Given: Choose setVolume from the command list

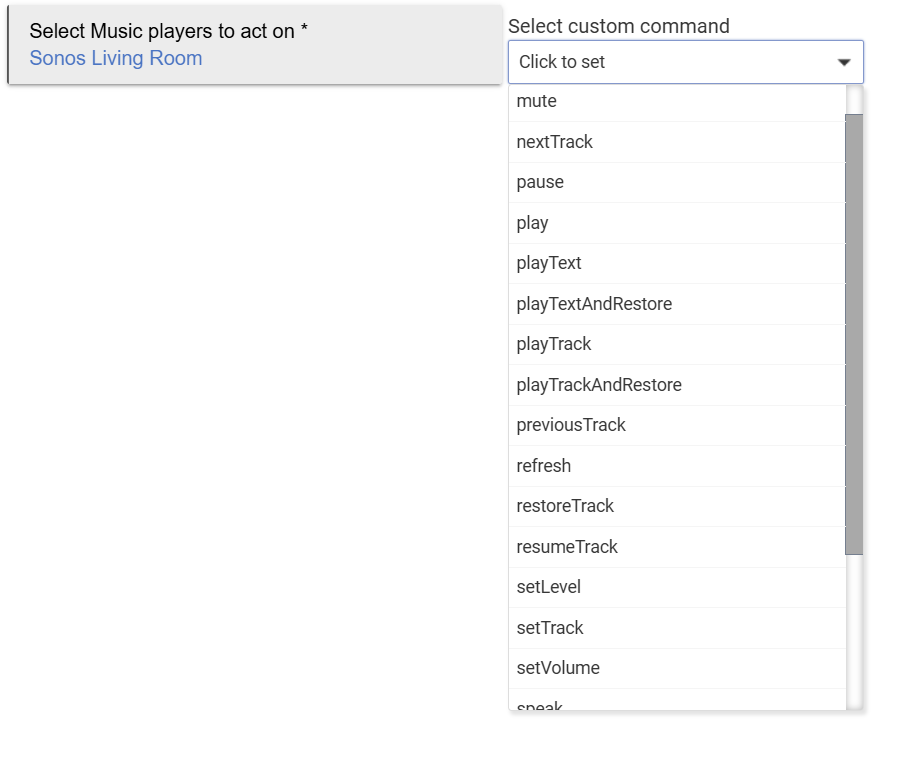Looking at the screenshot, I should point(558,668).
